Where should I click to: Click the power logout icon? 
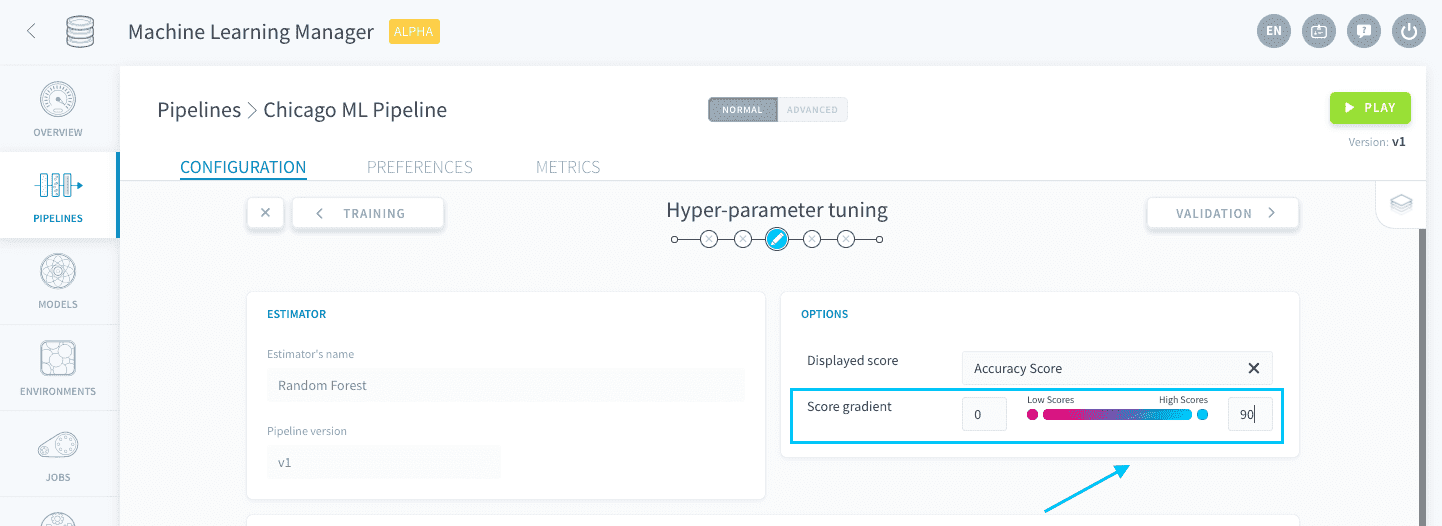[1409, 31]
